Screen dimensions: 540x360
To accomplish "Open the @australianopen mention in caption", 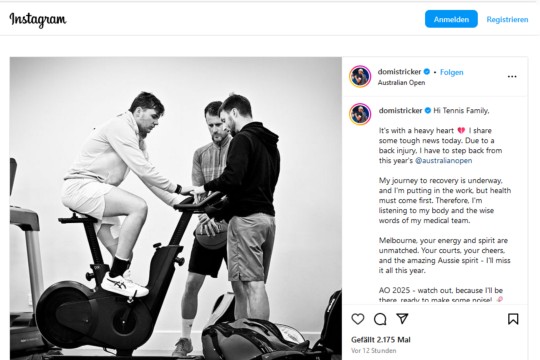I will coord(444,161).
